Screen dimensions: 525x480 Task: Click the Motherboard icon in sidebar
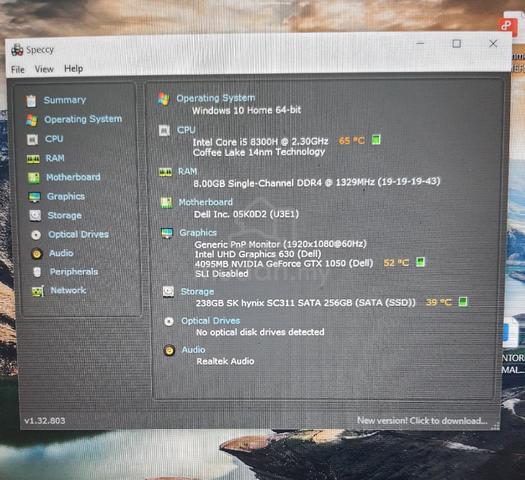click(x=34, y=178)
